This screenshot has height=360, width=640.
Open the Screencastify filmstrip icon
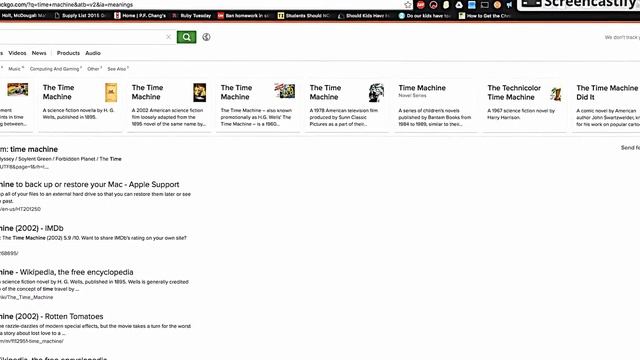pos(531,4)
